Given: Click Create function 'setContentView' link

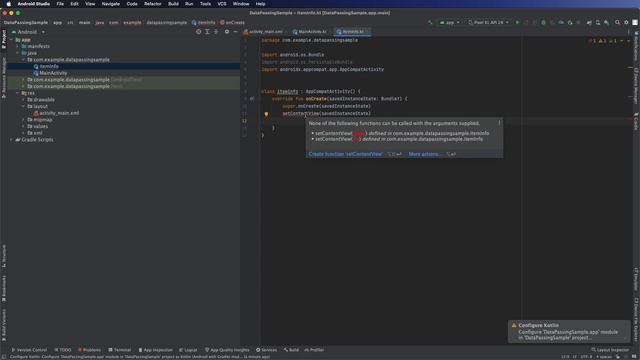Looking at the screenshot, I should point(345,154).
